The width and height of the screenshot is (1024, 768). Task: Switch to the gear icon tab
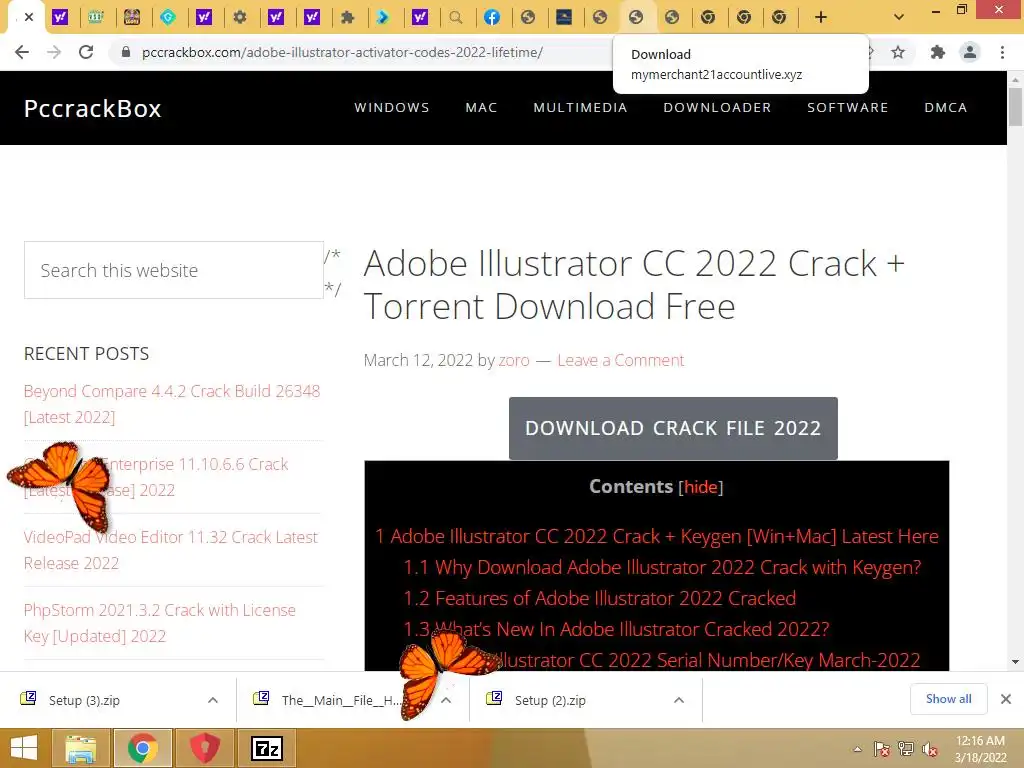240,17
